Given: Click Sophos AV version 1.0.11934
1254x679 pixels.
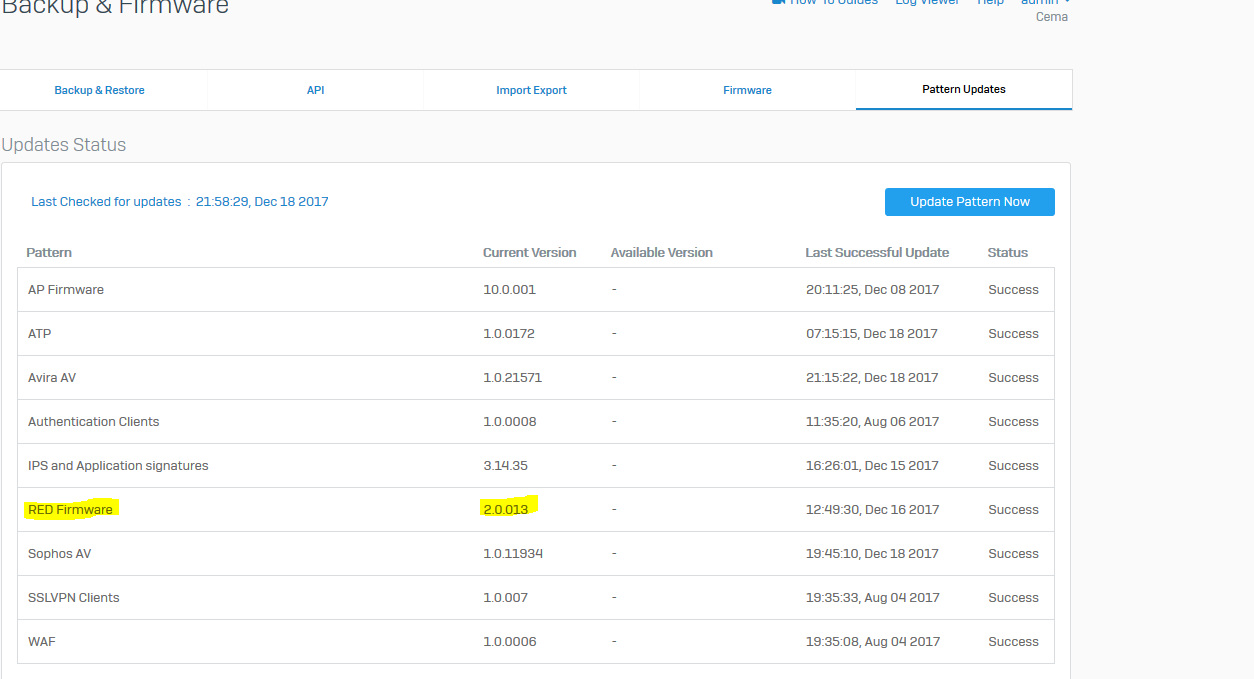Looking at the screenshot, I should (513, 554).
